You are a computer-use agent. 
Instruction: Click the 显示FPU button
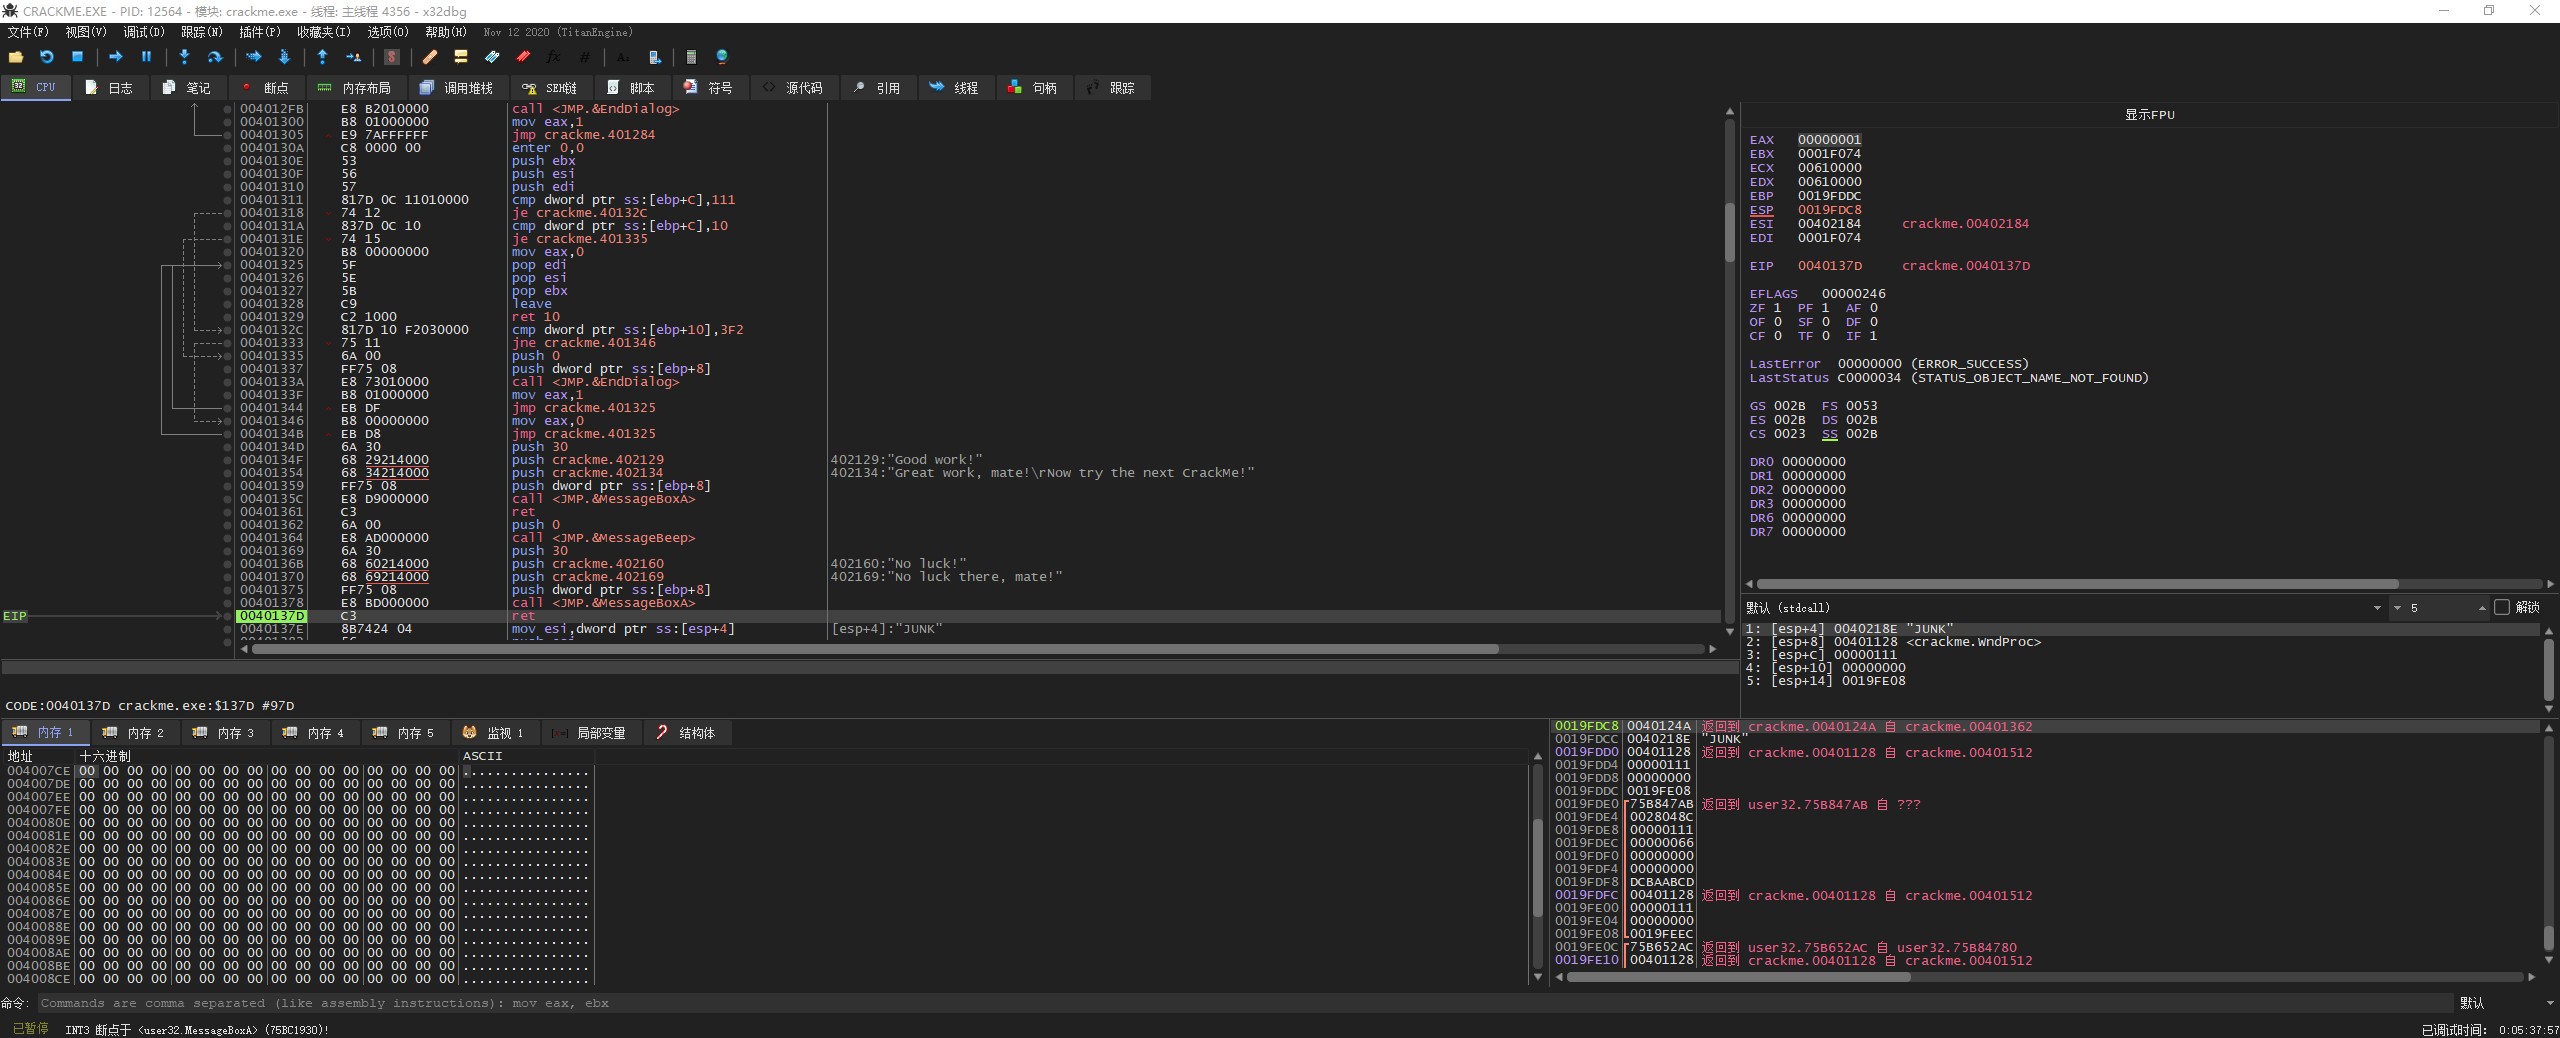coord(2149,114)
